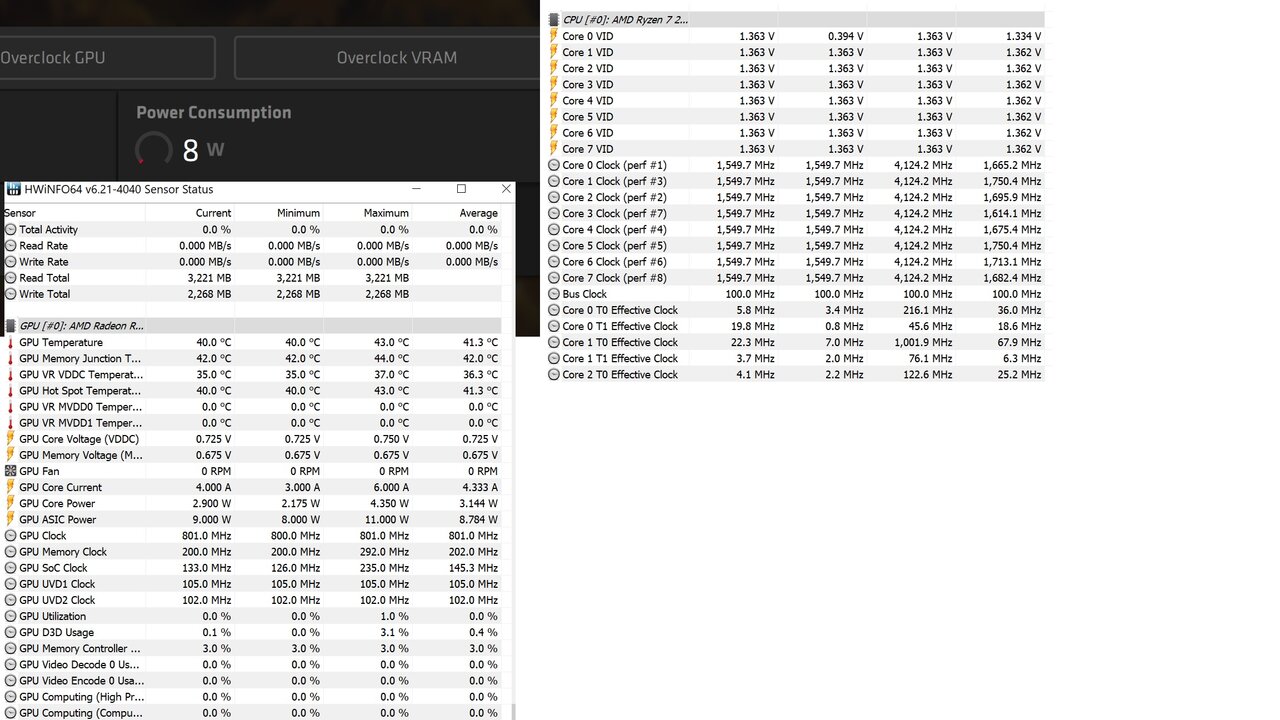The image size is (1280, 720).
Task: Click the icon for Core 2 T0 Effective Clock
Action: [553, 375]
